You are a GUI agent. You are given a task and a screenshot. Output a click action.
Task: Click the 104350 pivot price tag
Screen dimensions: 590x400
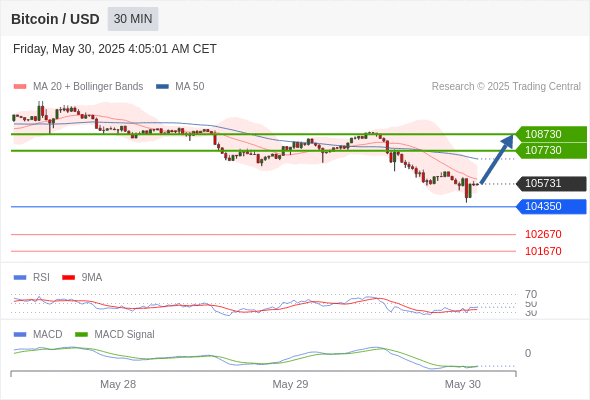[x=551, y=207]
